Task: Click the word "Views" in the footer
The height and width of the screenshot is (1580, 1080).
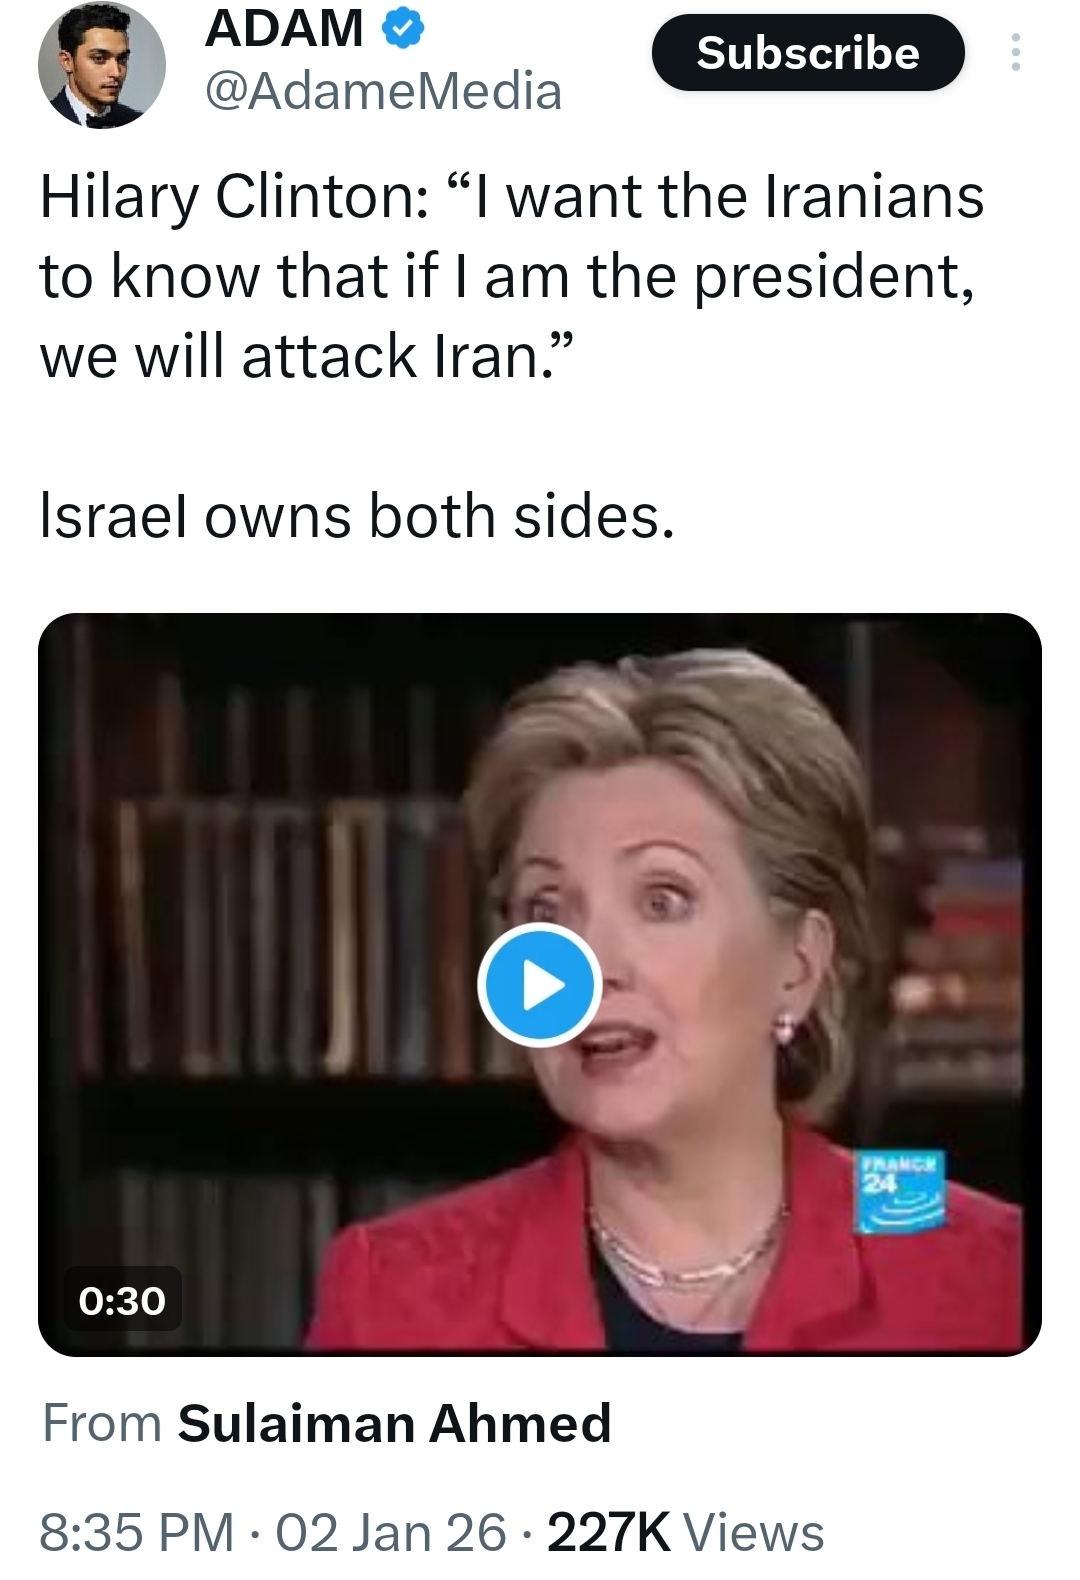Action: click(x=754, y=1532)
